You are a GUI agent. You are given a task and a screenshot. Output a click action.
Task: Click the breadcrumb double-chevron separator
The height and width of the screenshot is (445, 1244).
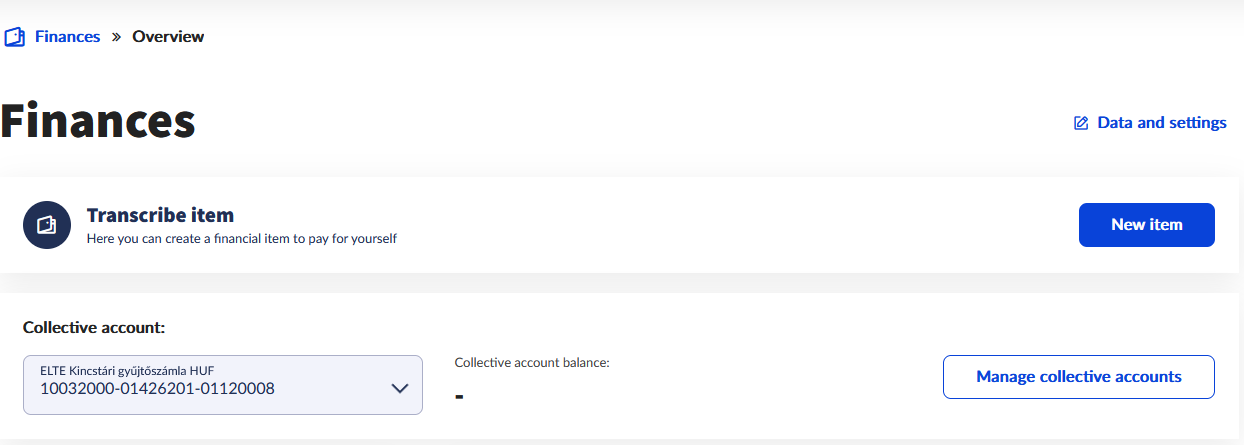(x=116, y=37)
